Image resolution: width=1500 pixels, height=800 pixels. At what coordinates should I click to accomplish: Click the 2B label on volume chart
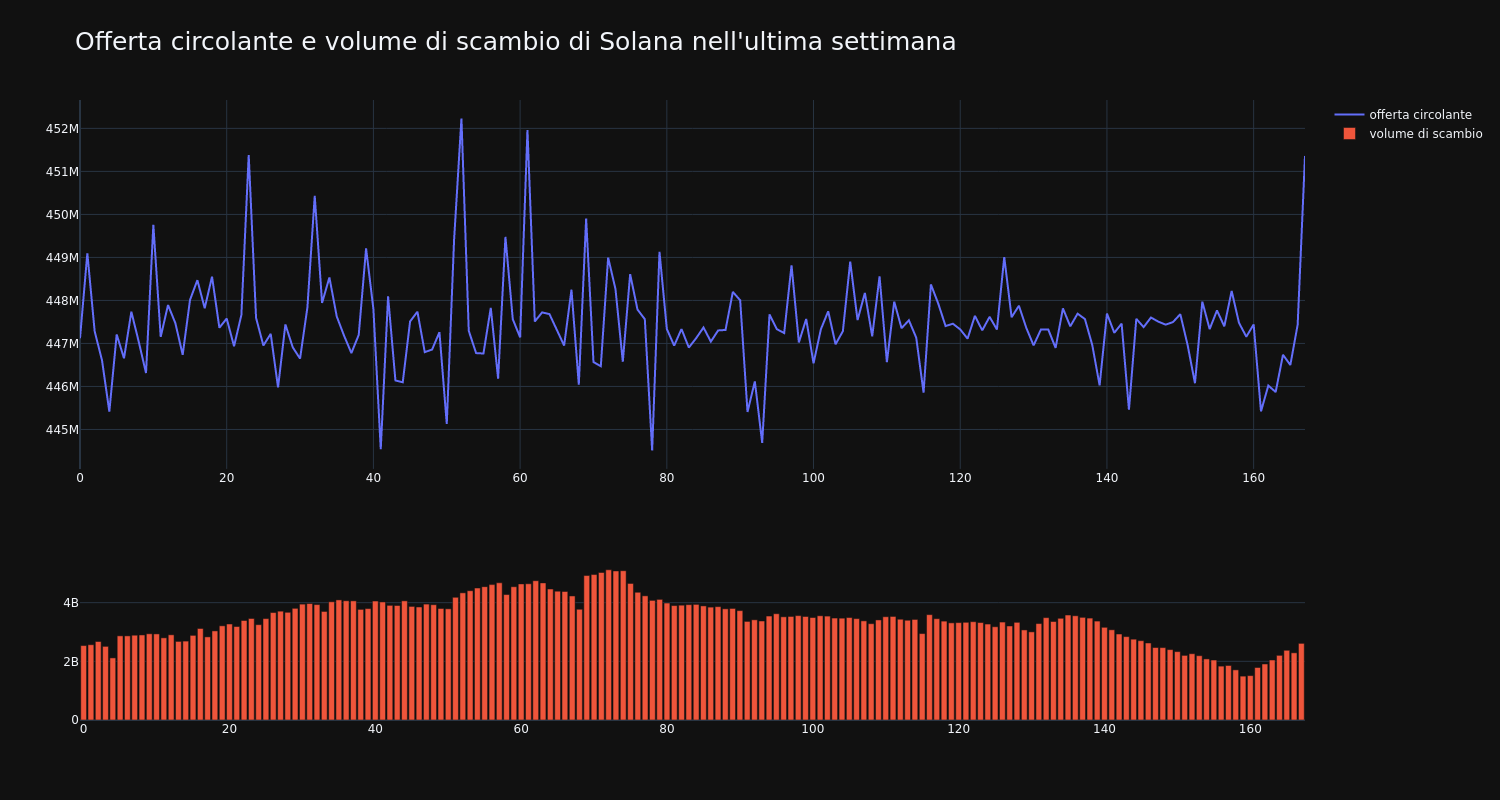pos(70,662)
